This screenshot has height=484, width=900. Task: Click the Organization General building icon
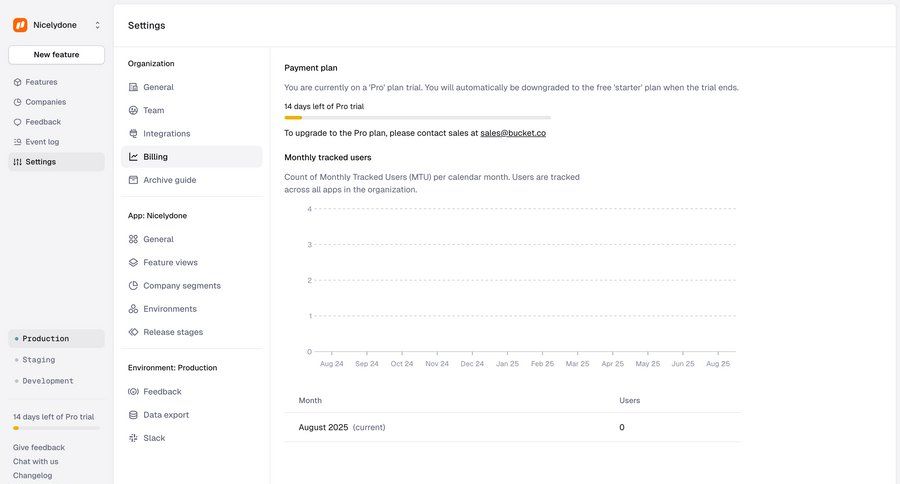[x=133, y=87]
